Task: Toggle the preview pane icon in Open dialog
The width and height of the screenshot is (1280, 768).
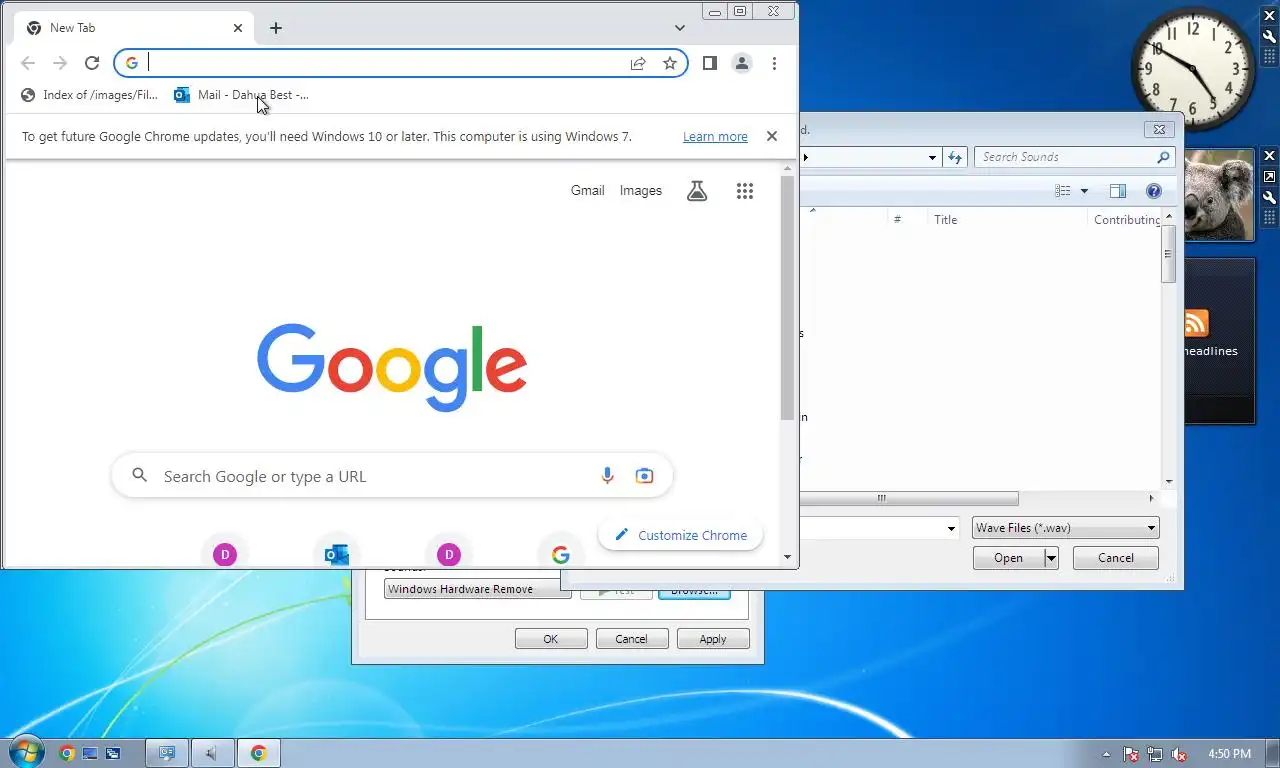Action: [1118, 191]
